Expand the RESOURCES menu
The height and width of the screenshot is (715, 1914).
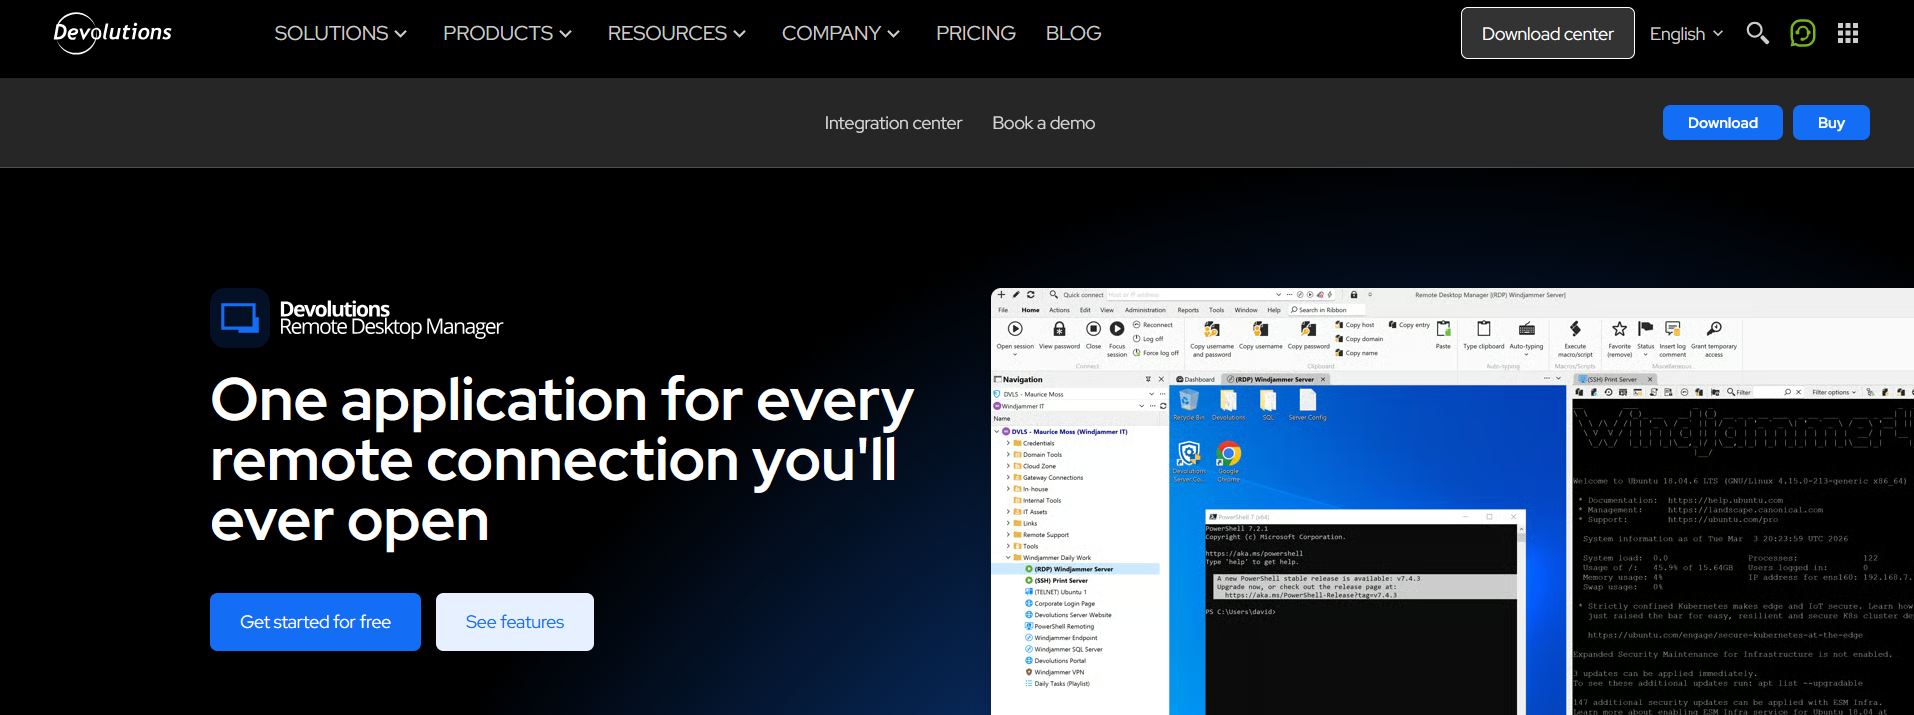tap(677, 33)
